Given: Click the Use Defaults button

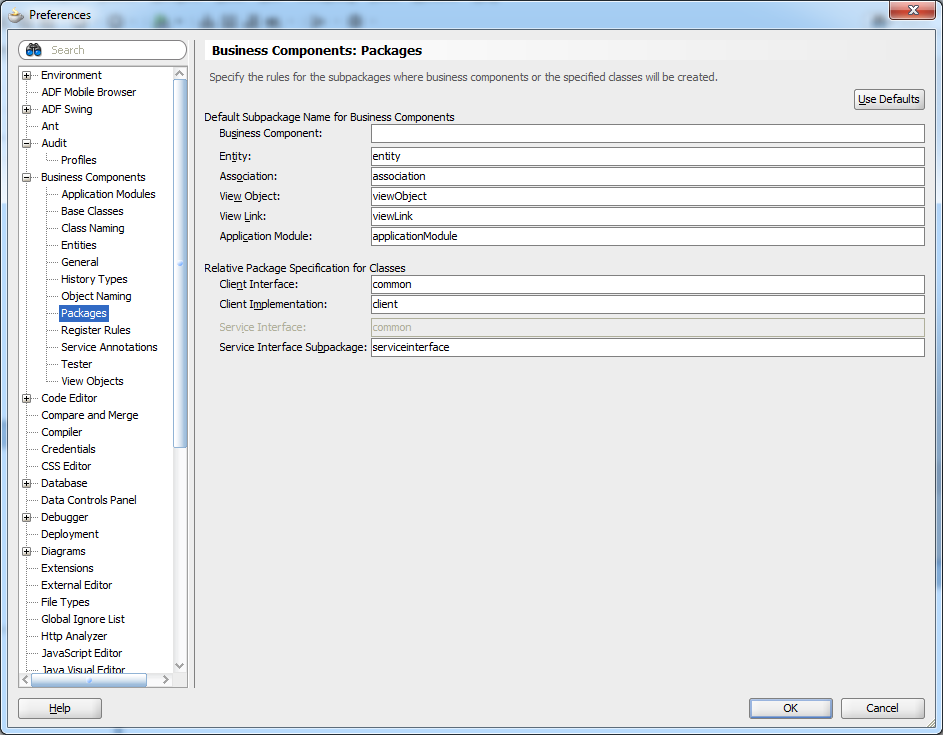Looking at the screenshot, I should coord(888,99).
